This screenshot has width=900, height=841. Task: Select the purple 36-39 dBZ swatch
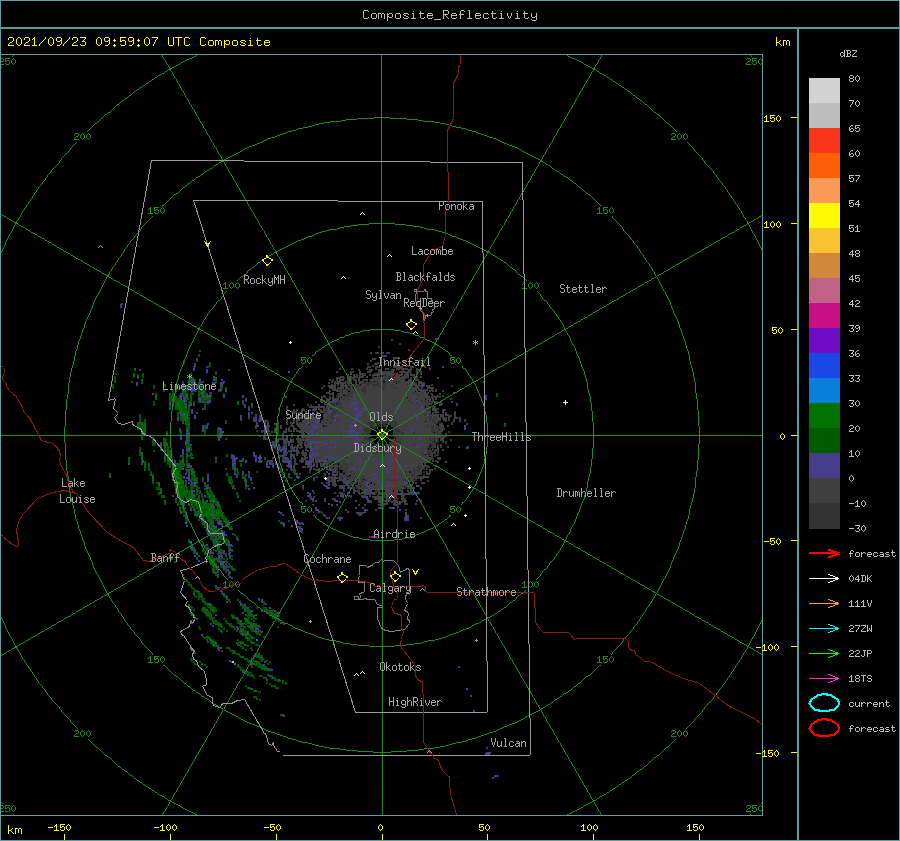click(824, 340)
